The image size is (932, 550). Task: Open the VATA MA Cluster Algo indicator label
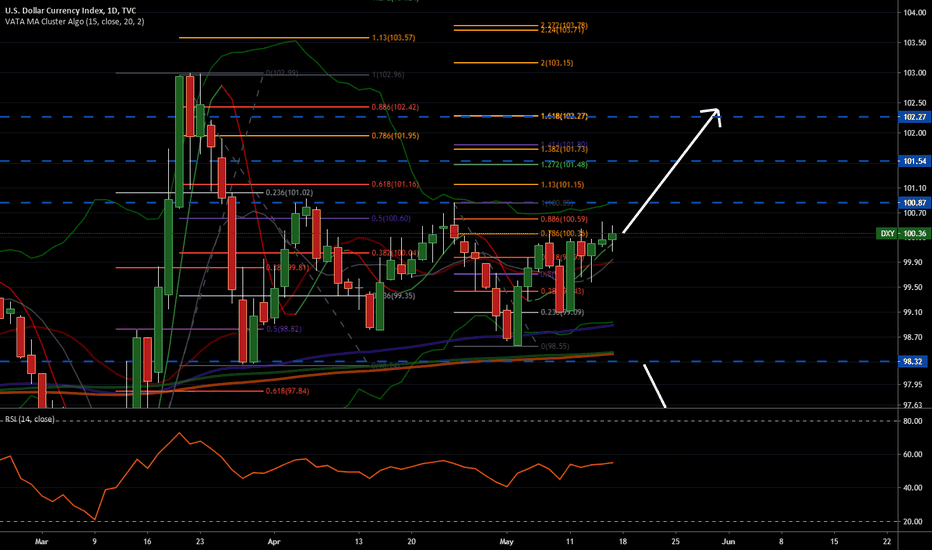(x=74, y=21)
